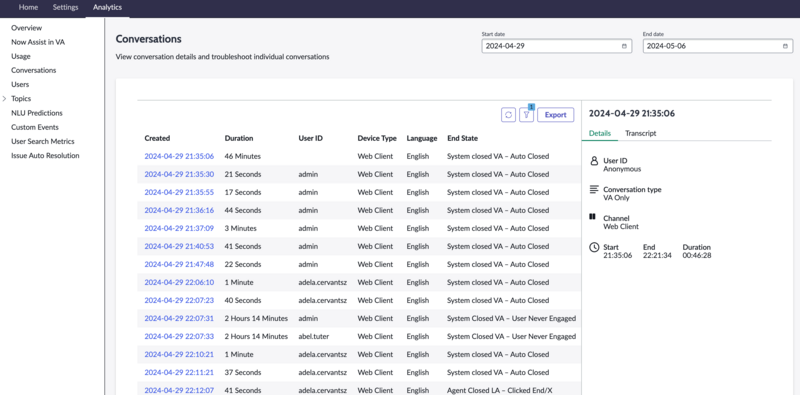This screenshot has width=800, height=395.
Task: Click the abel.tuter user ID cell
Action: coord(315,336)
